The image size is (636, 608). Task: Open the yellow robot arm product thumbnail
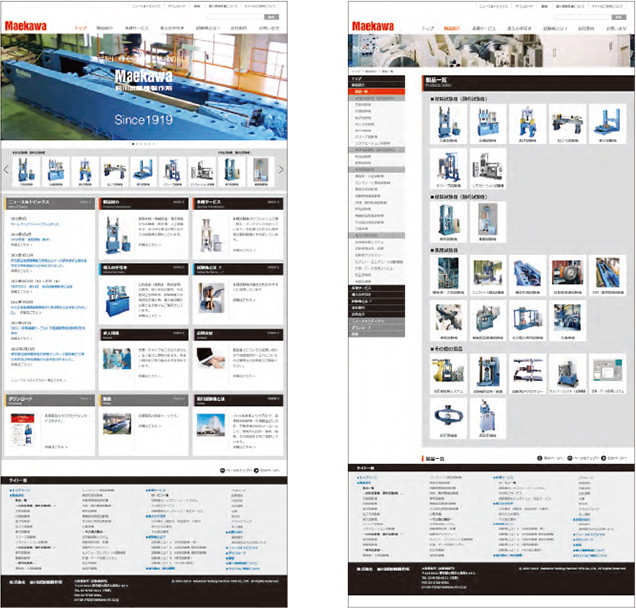tap(448, 374)
